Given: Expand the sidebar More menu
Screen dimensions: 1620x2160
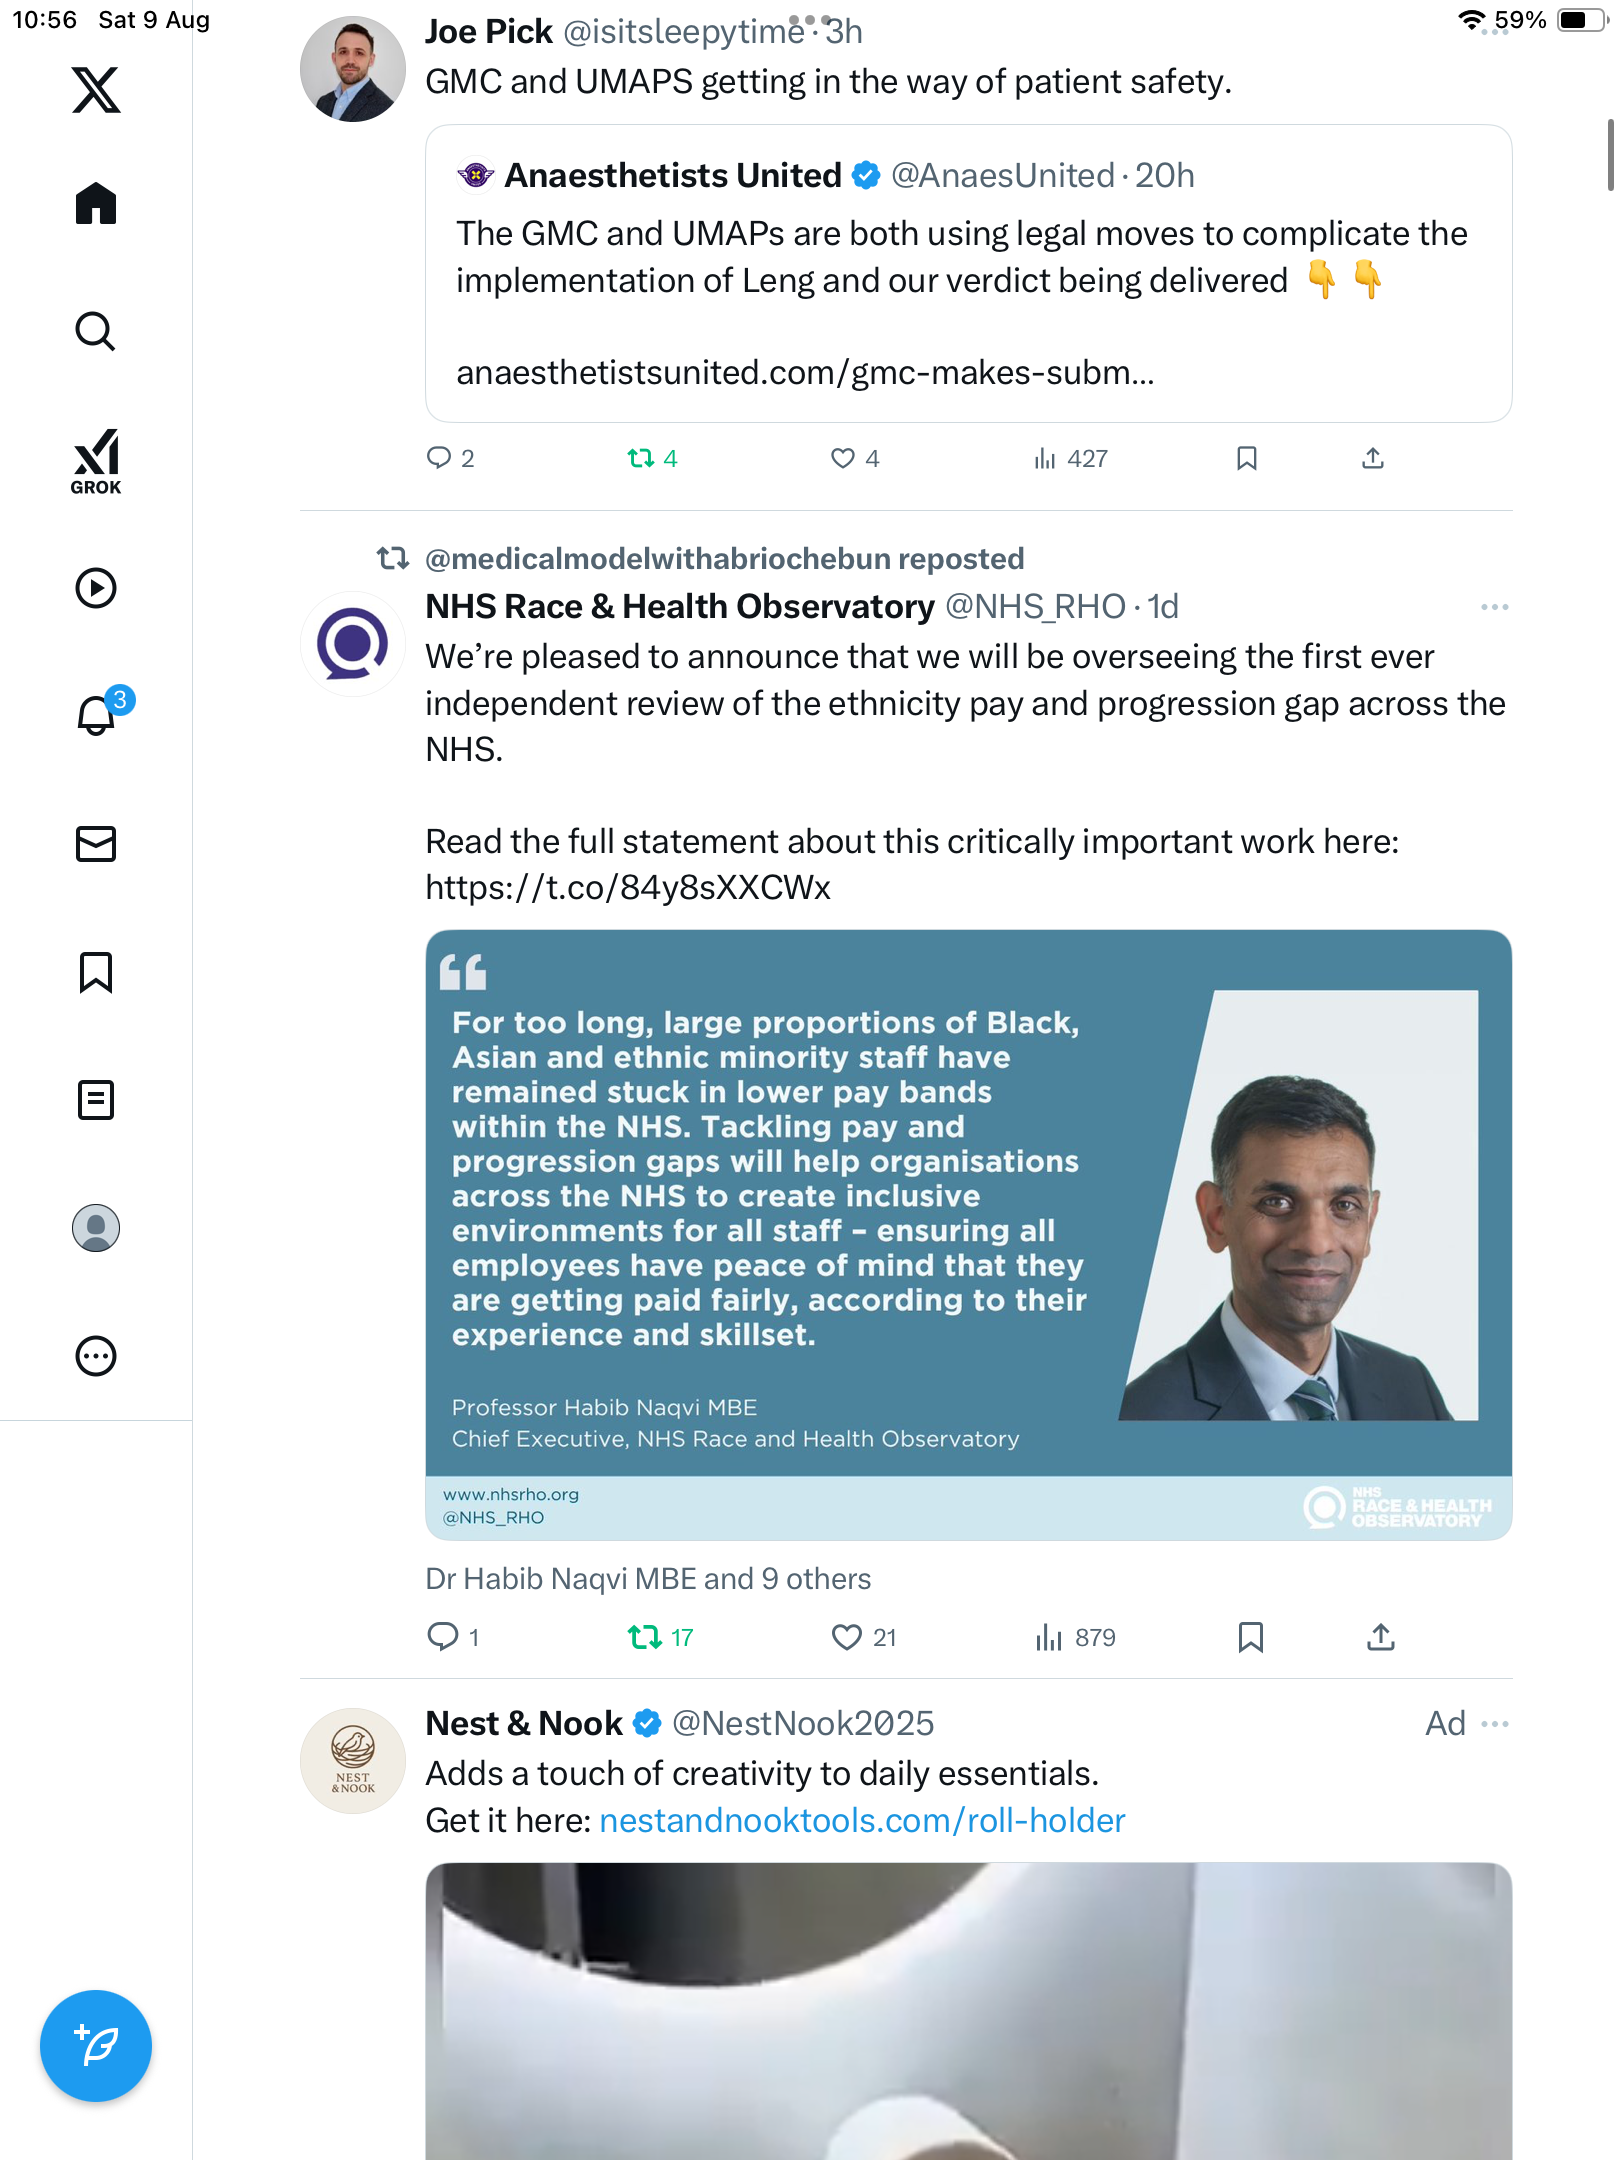Looking at the screenshot, I should coord(96,1356).
